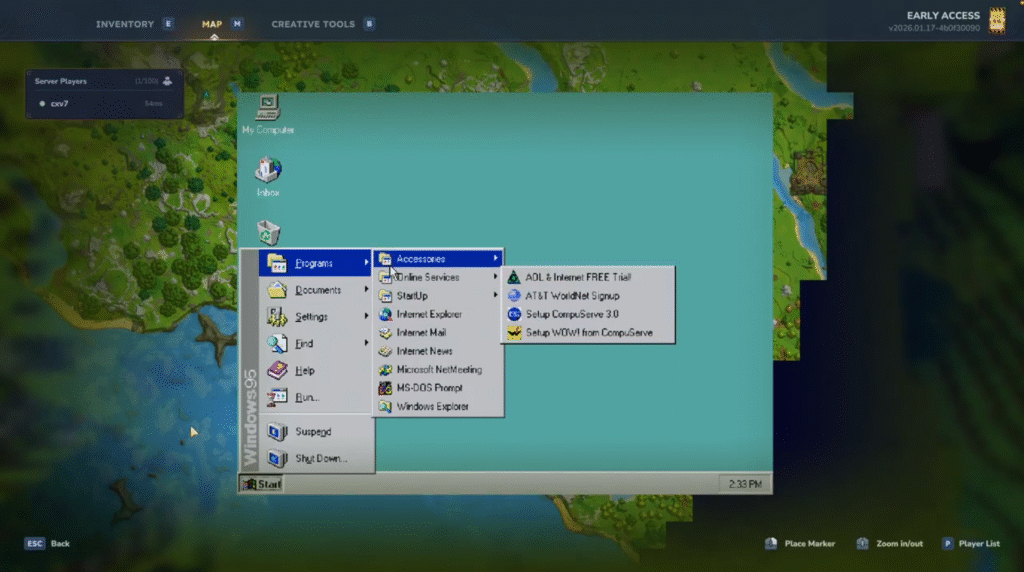The height and width of the screenshot is (572, 1024).
Task: Click the Windows Start button
Action: (261, 484)
